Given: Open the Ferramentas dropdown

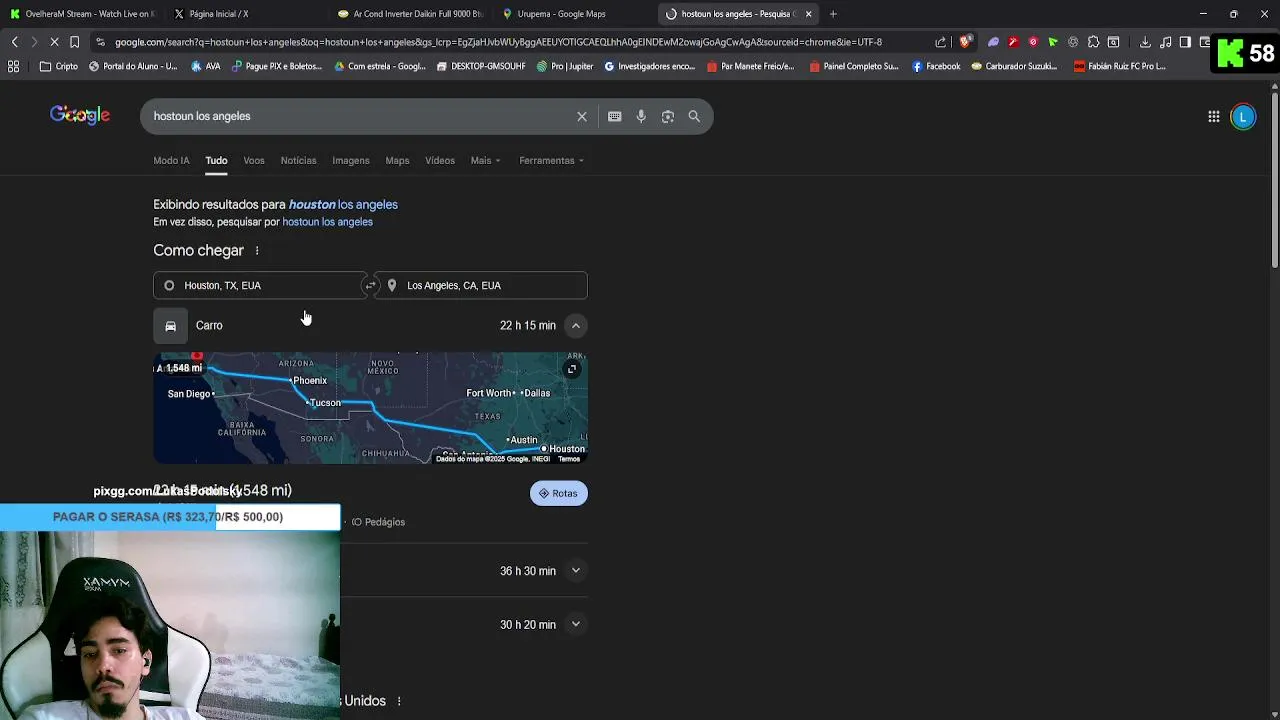Looking at the screenshot, I should 551,160.
